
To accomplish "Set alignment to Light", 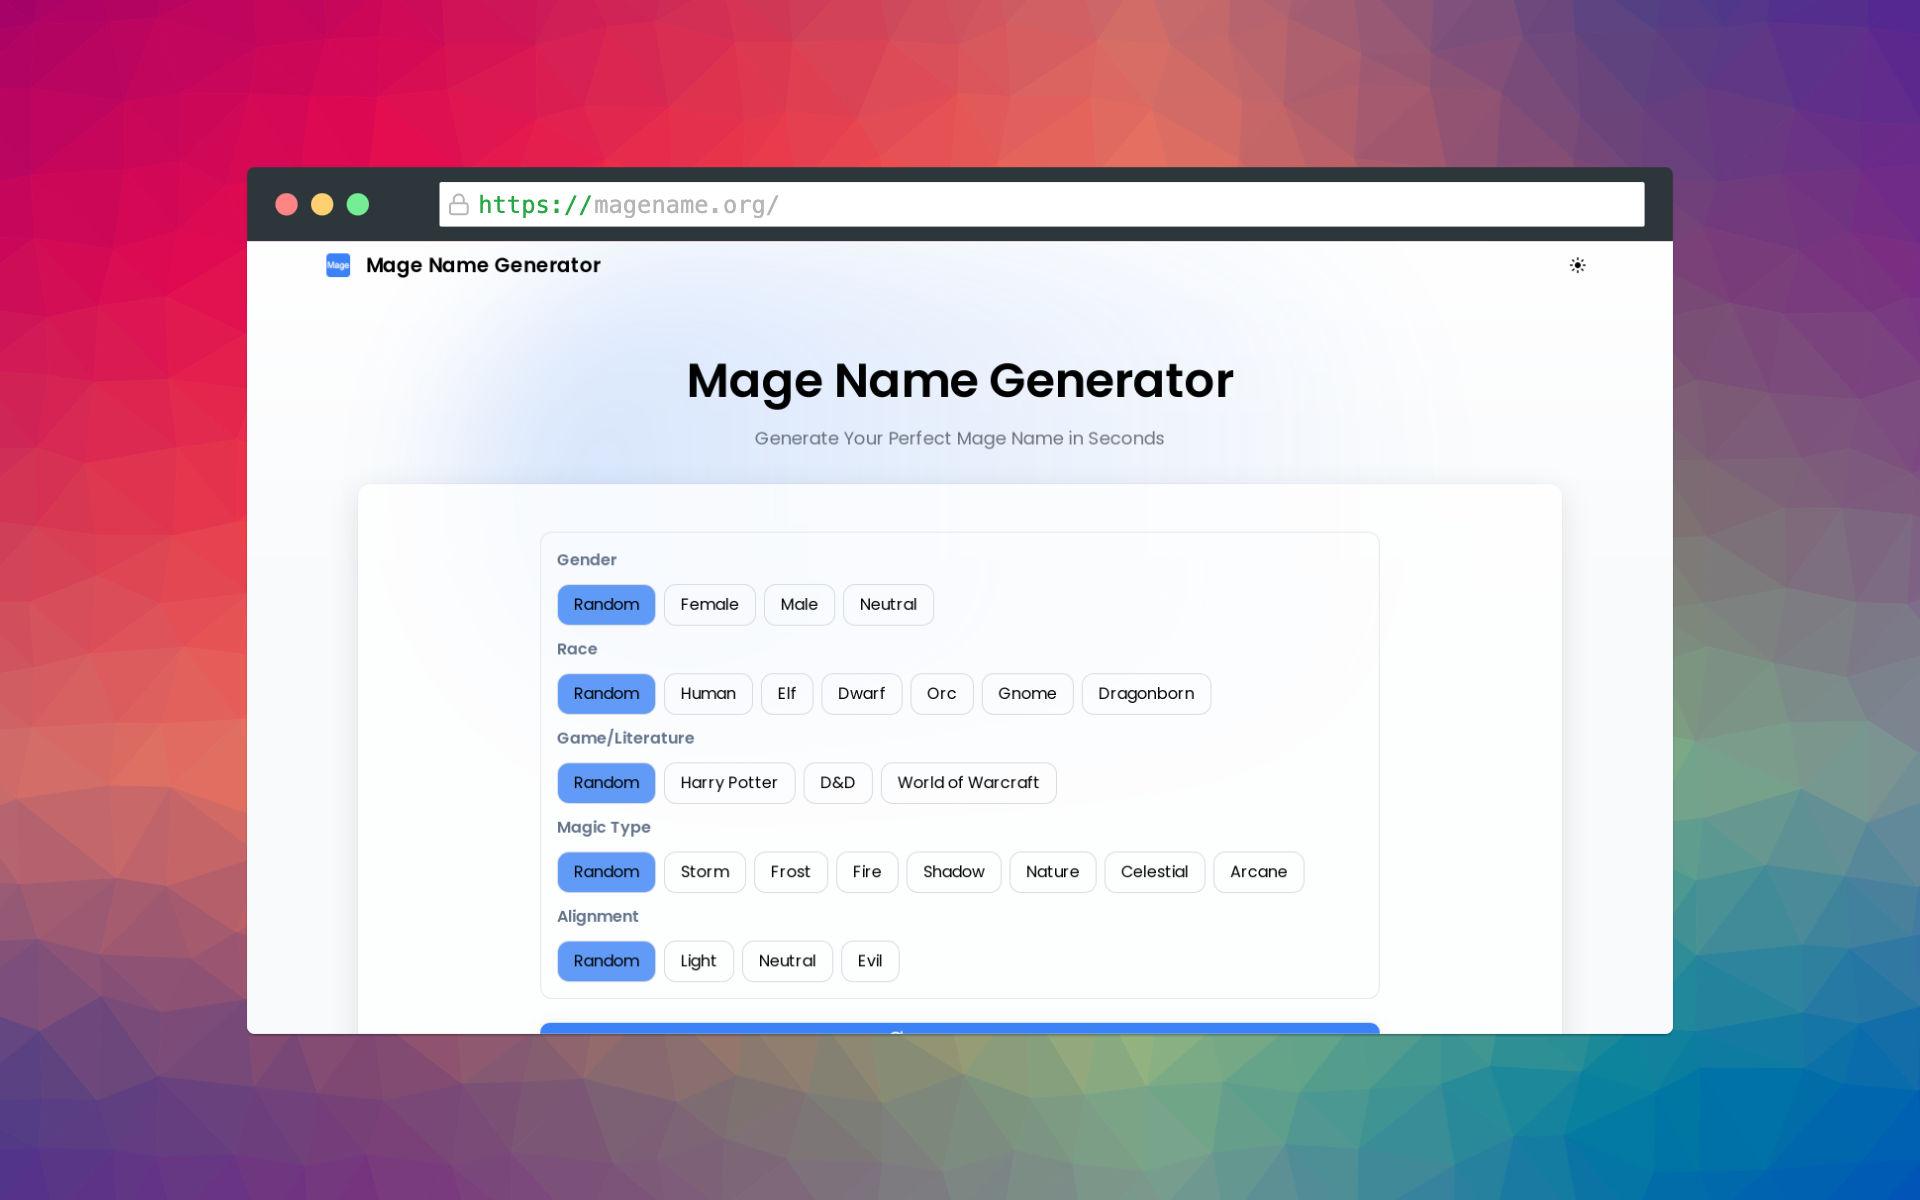I will [x=698, y=961].
